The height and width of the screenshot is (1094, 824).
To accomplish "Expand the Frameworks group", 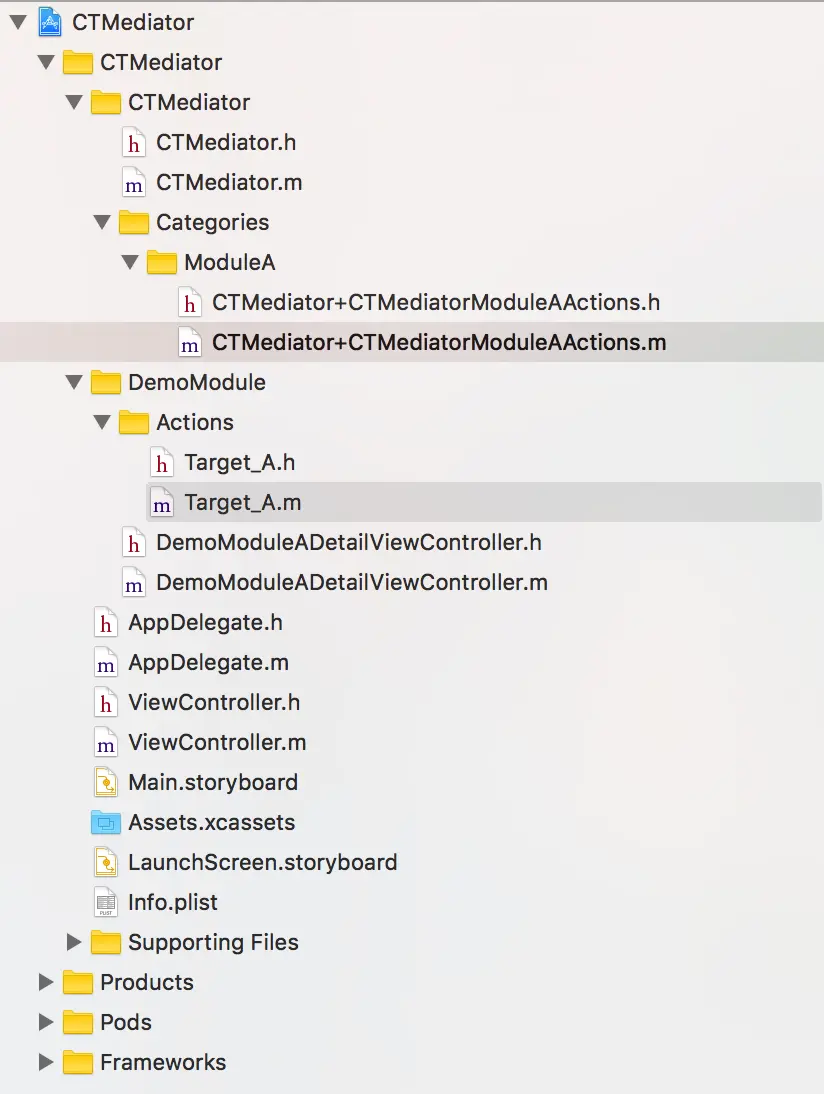I will coord(45,1062).
